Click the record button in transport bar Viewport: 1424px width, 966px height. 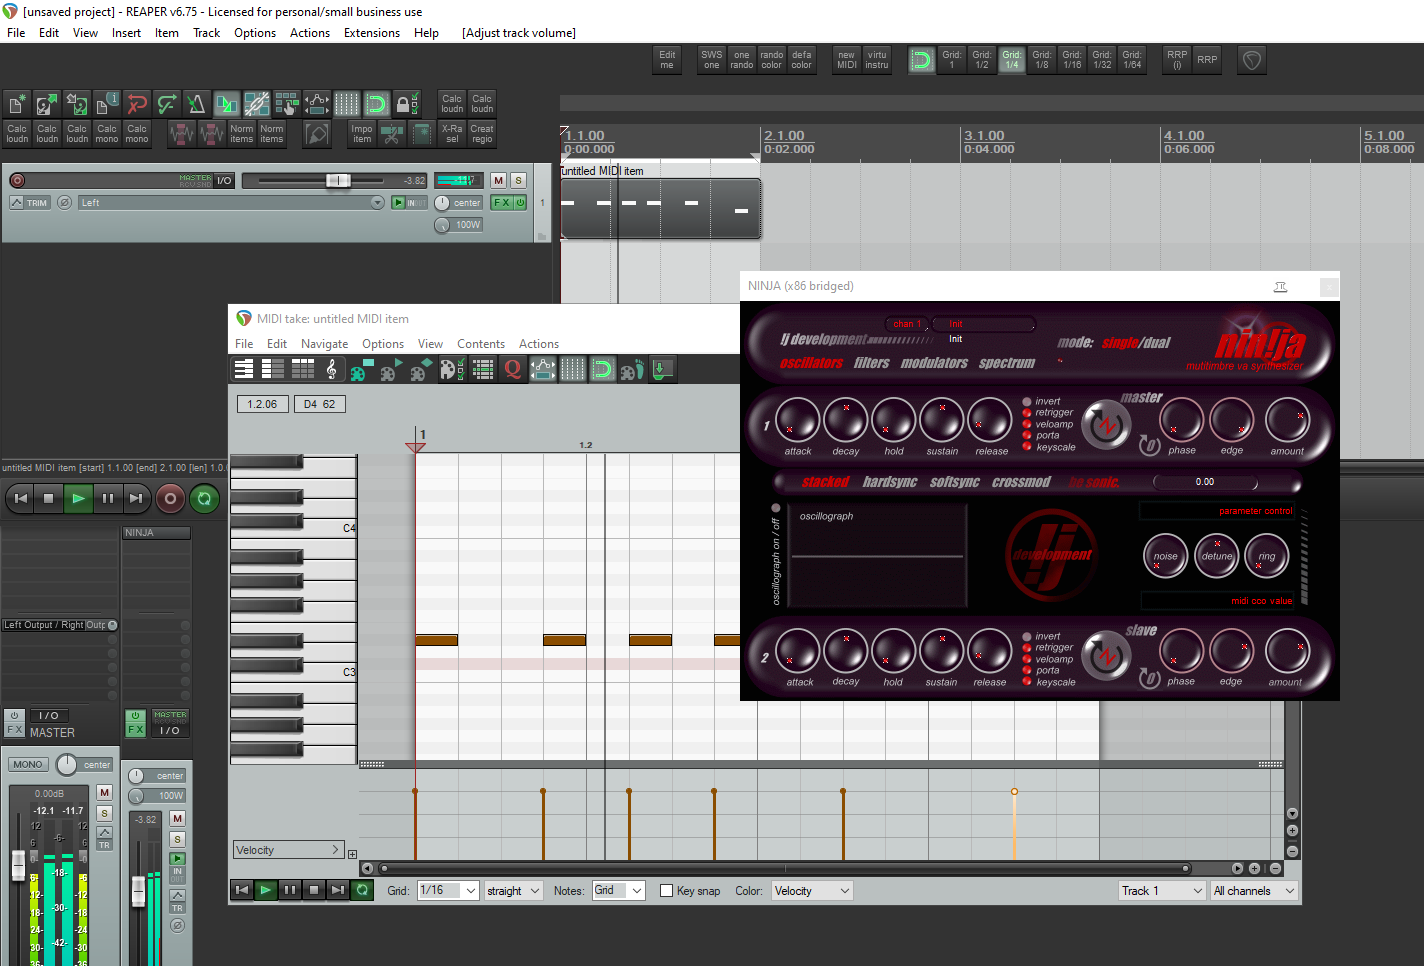170,498
